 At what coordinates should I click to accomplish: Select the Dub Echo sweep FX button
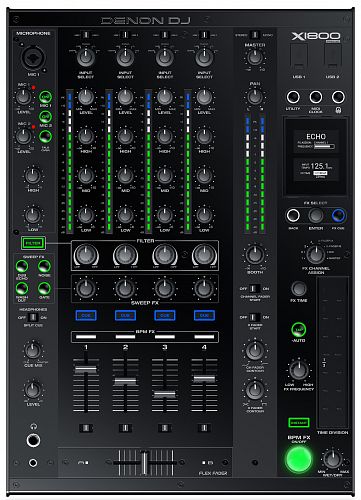click(x=22, y=266)
